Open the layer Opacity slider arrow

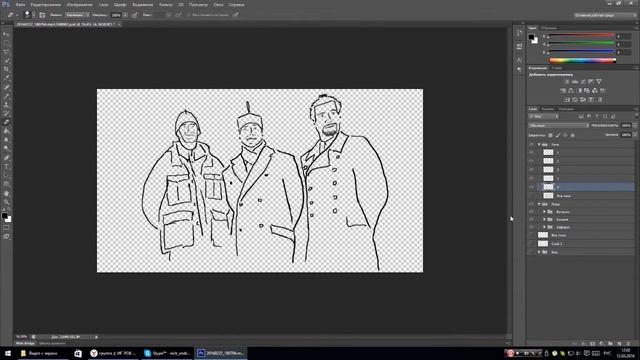click(635, 126)
